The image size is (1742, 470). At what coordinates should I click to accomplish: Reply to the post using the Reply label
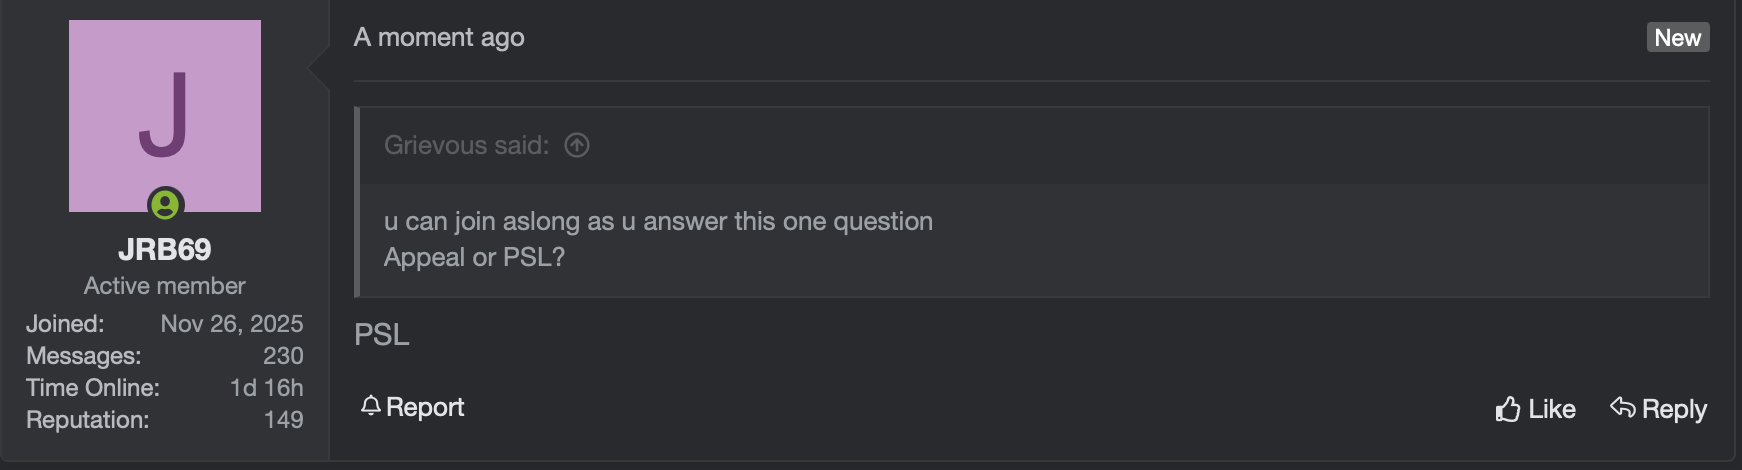tap(1674, 409)
